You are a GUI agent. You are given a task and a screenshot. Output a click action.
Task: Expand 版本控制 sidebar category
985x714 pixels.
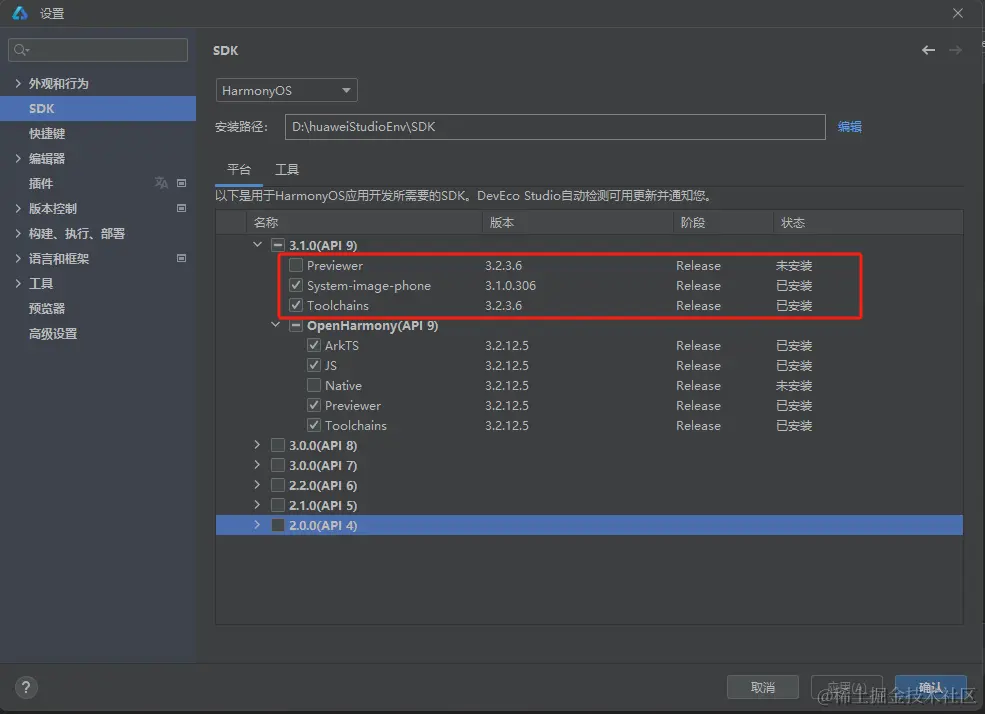point(18,208)
